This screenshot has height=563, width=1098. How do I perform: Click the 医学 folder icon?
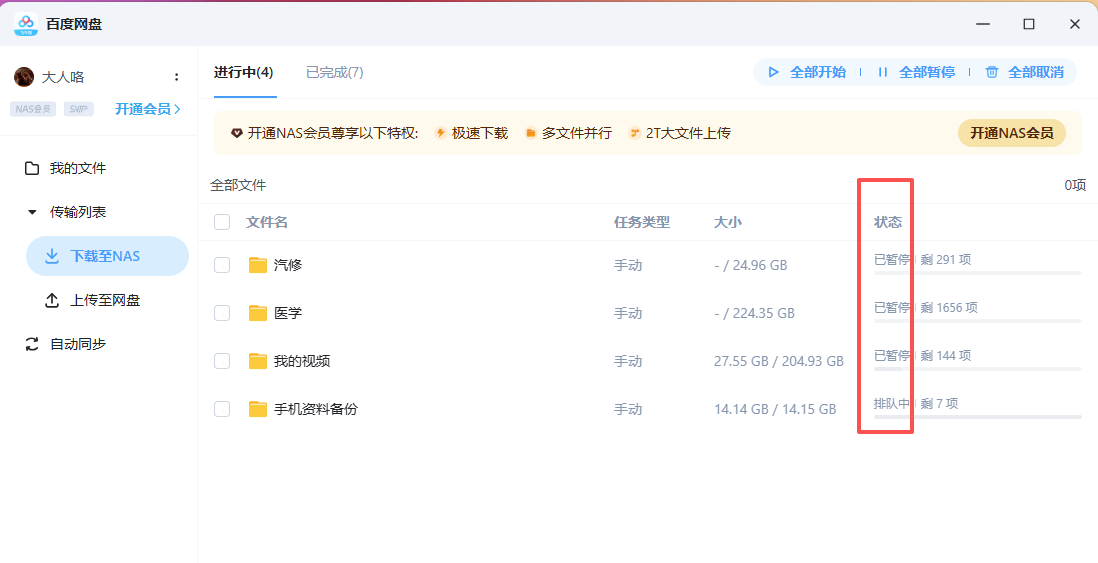(258, 313)
